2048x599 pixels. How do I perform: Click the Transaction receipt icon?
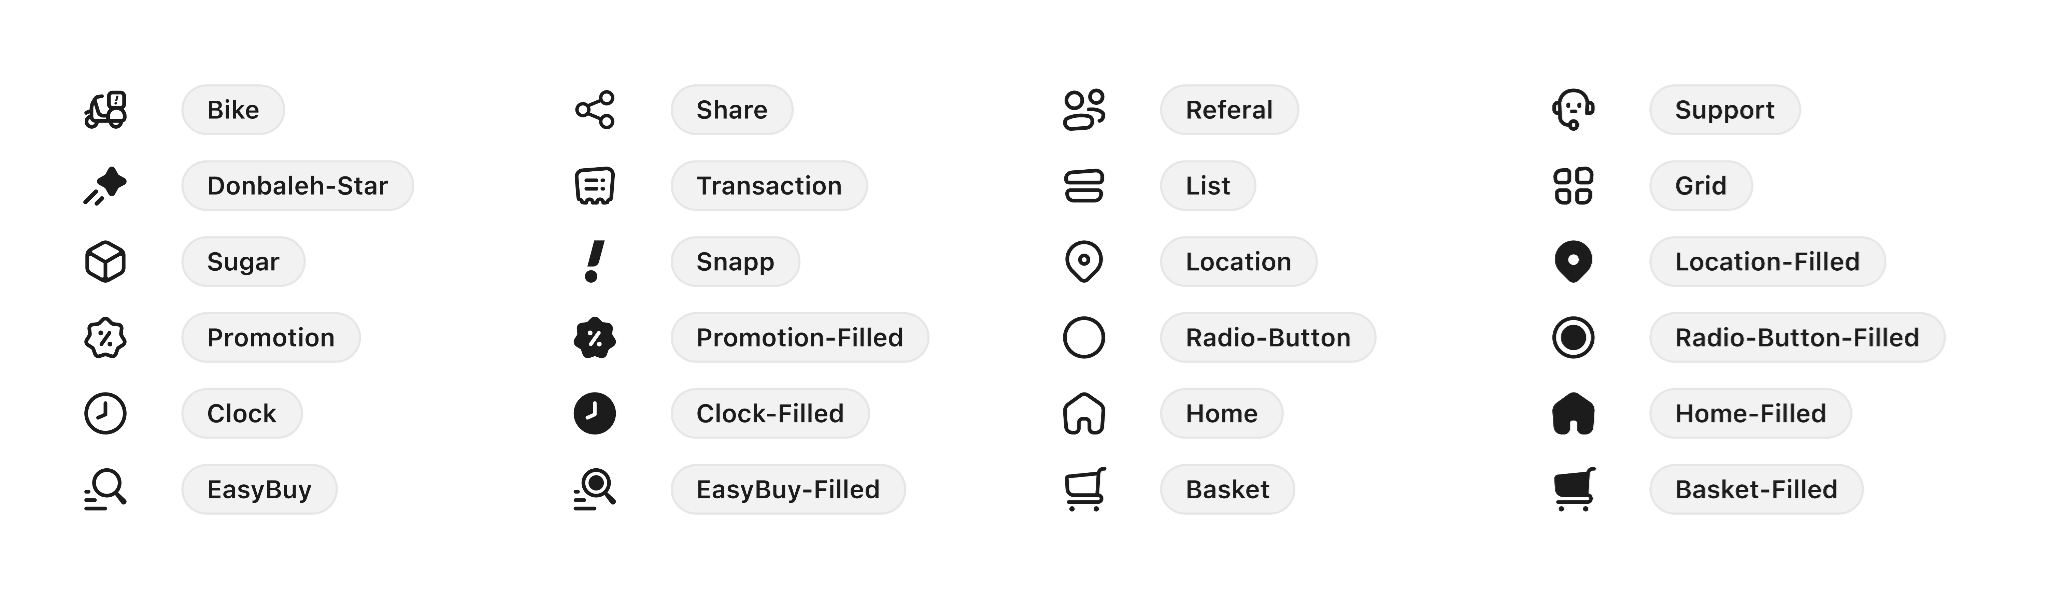coord(595,186)
